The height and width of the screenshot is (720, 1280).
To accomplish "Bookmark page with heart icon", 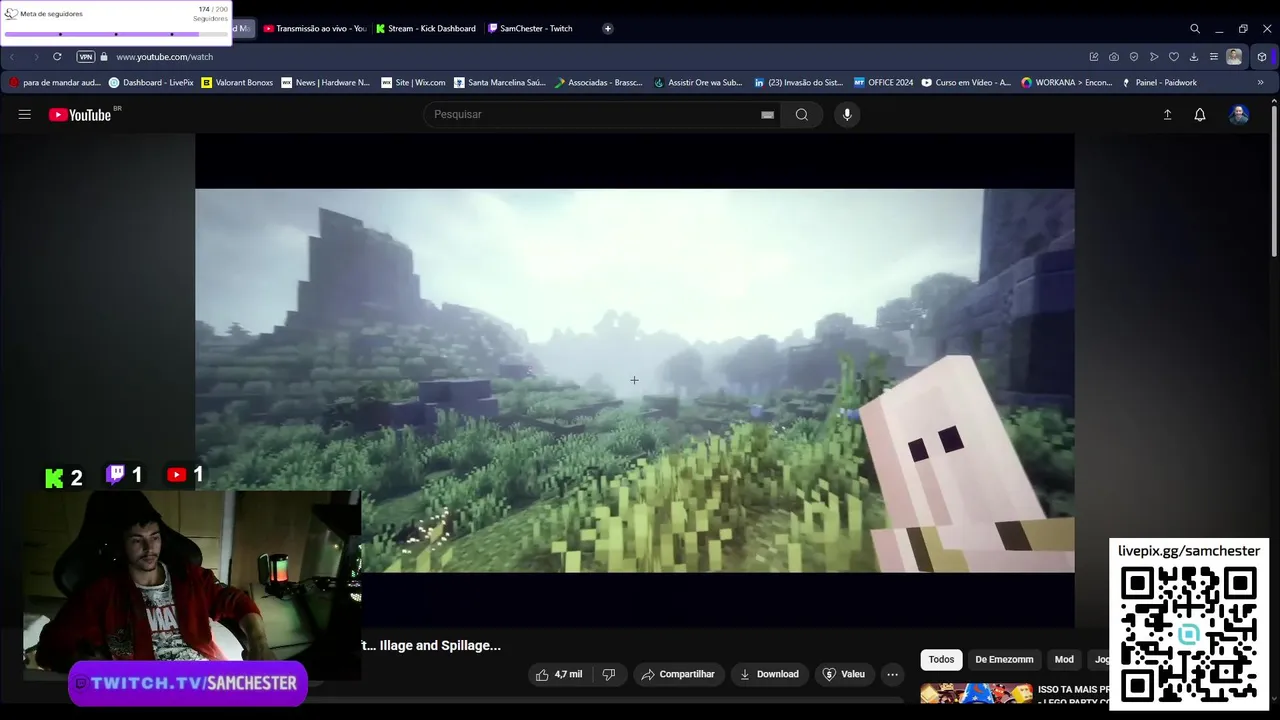I will pyautogui.click(x=1174, y=57).
